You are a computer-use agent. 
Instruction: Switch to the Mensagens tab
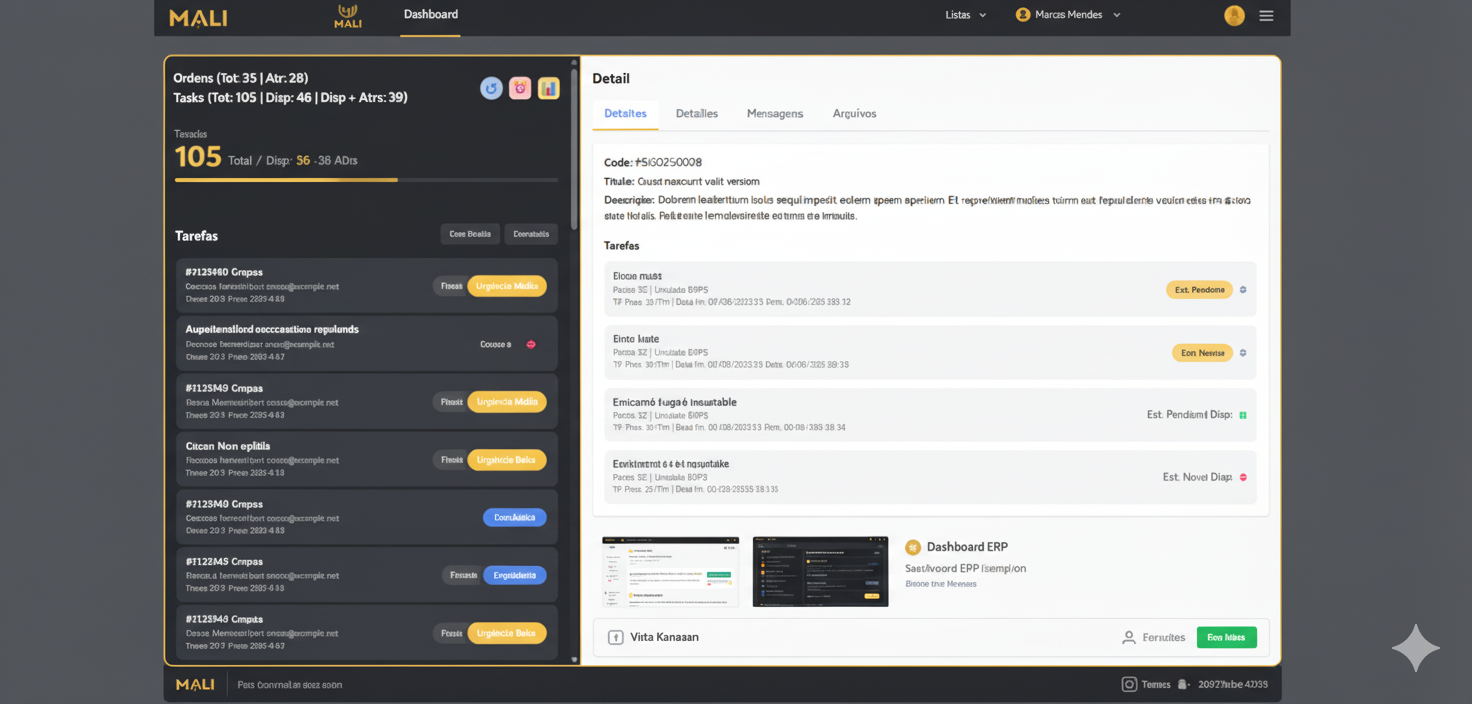(775, 113)
